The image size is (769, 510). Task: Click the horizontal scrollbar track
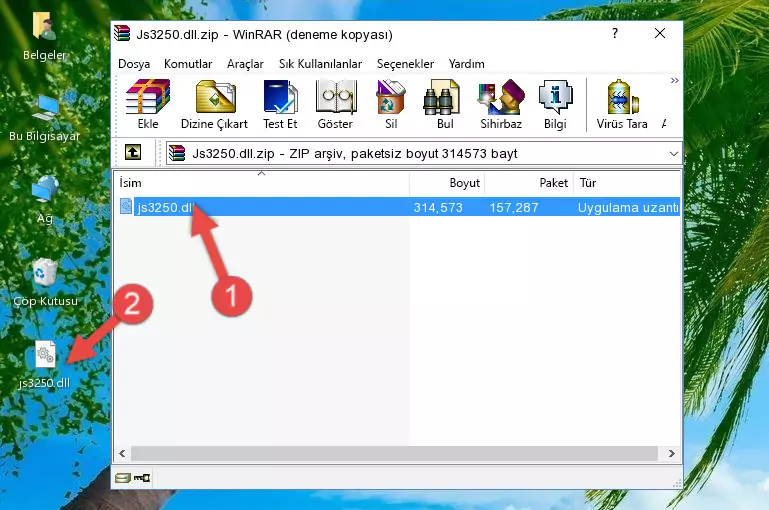(x=394, y=454)
